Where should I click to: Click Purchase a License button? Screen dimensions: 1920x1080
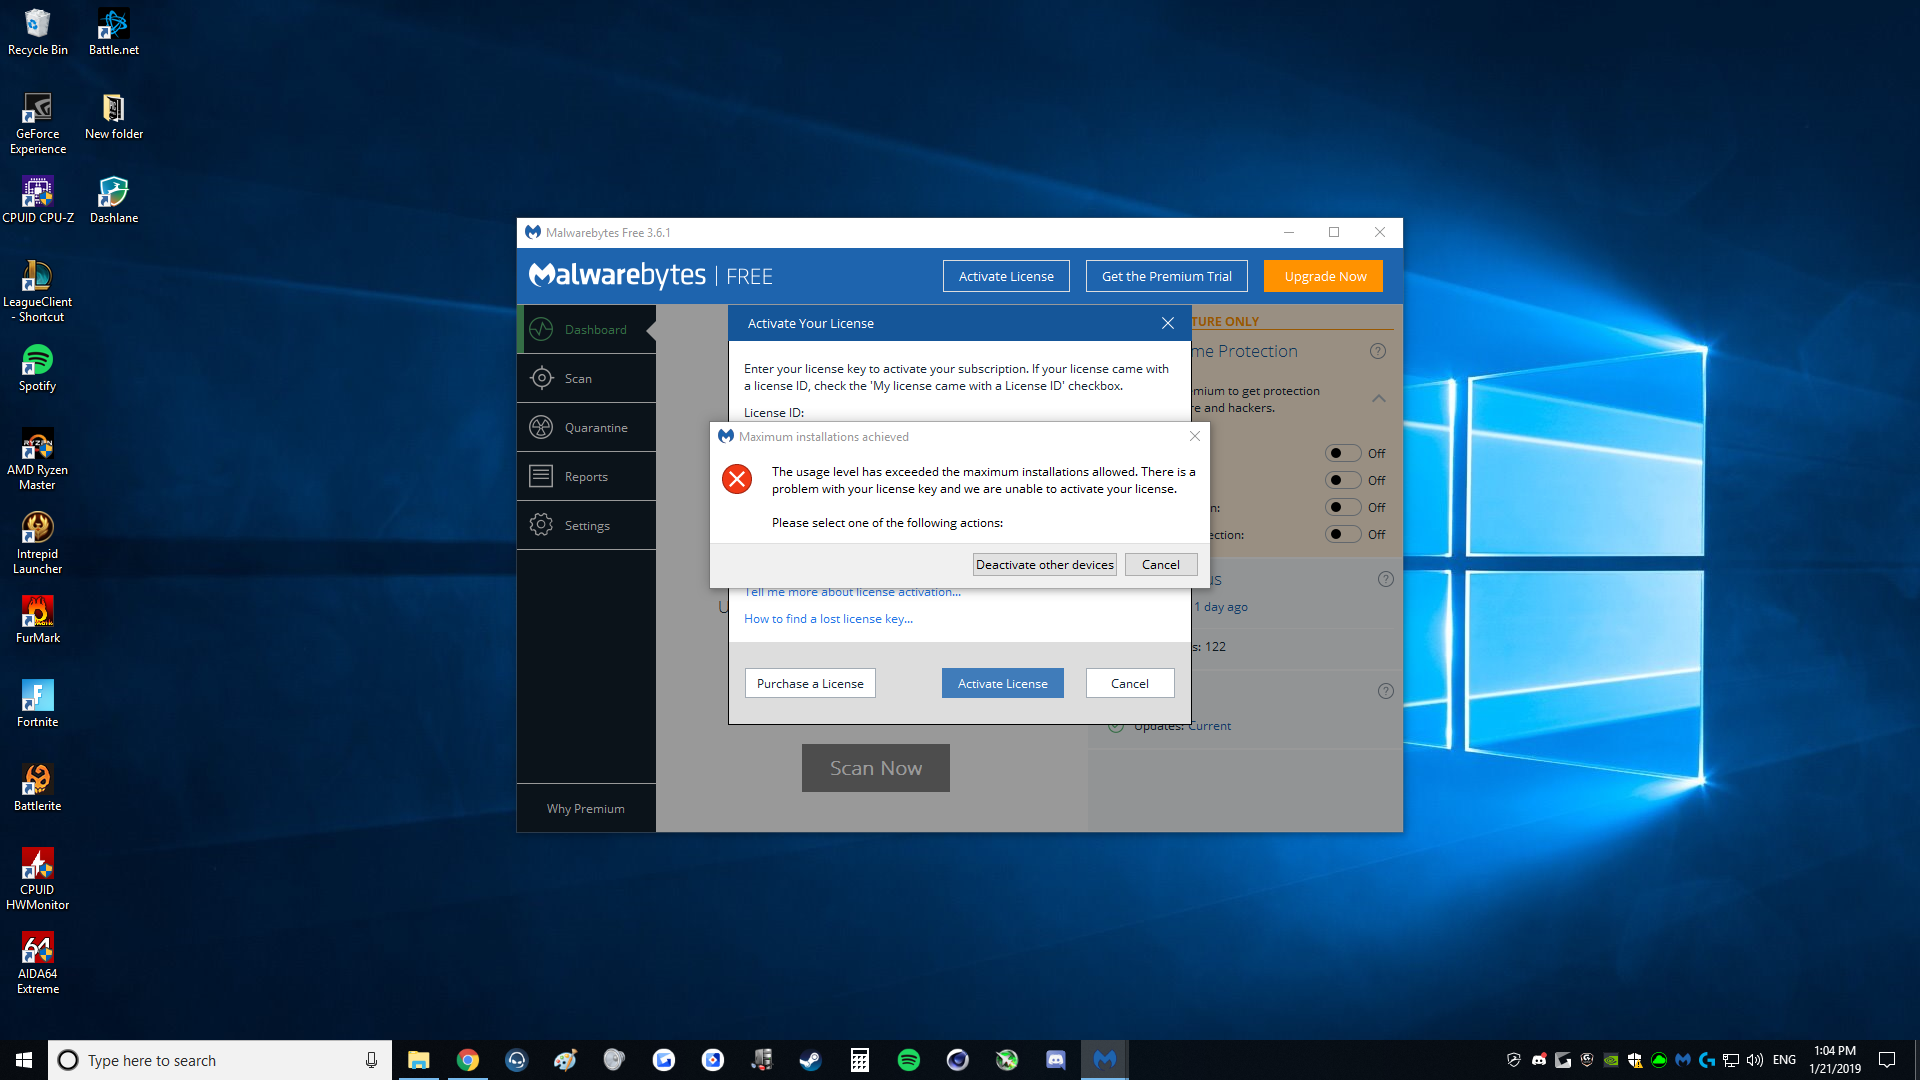pyautogui.click(x=810, y=683)
